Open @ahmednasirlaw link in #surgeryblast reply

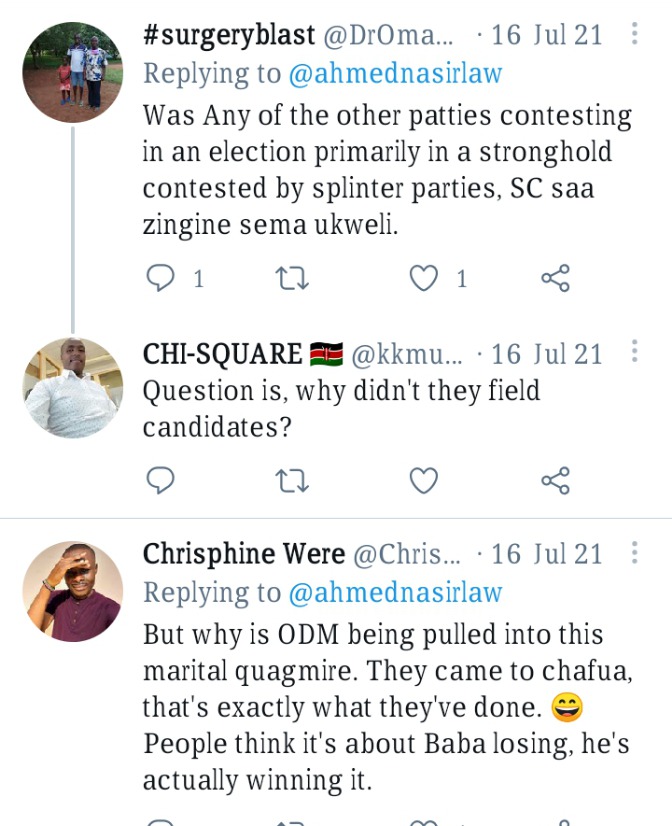(395, 73)
